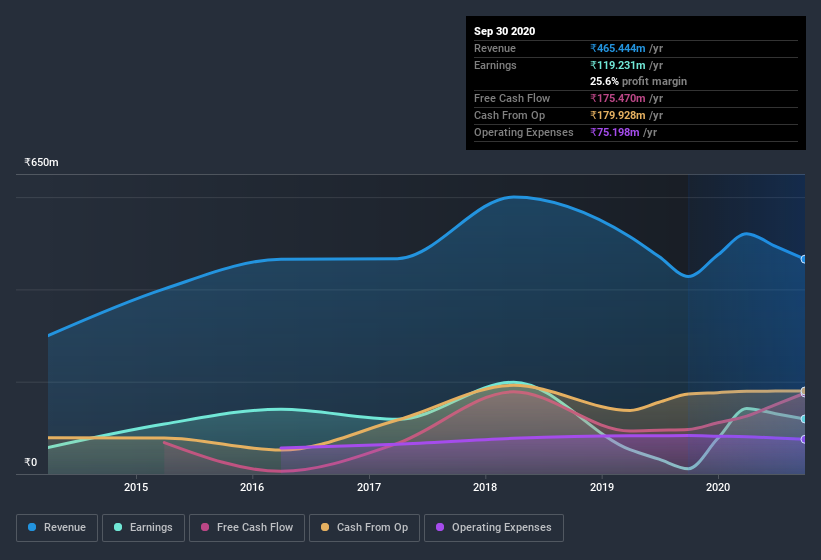Click the ₹465.444m revenue value in tooltip
Image resolution: width=821 pixels, height=560 pixels.
point(618,48)
